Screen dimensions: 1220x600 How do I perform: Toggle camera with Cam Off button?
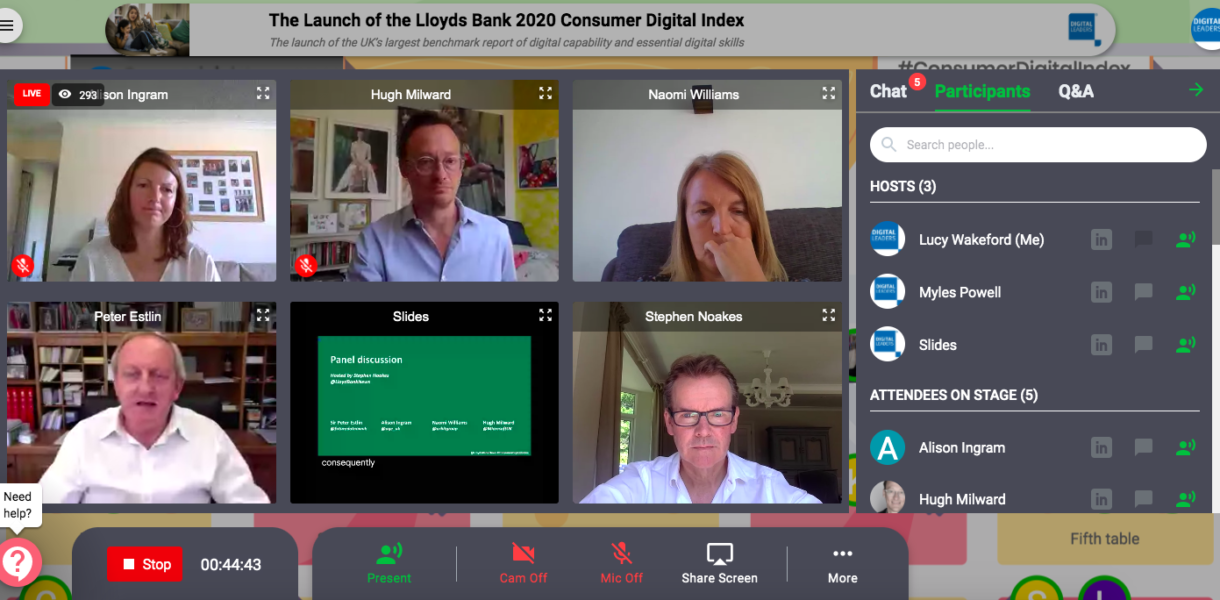(523, 564)
